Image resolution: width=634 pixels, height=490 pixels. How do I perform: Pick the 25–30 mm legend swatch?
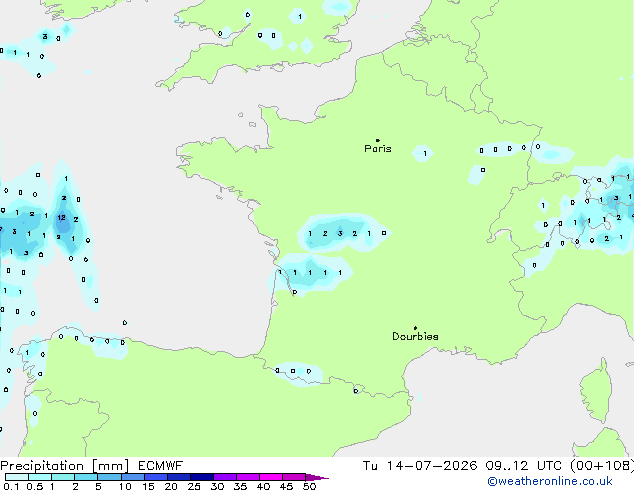[x=201, y=477]
